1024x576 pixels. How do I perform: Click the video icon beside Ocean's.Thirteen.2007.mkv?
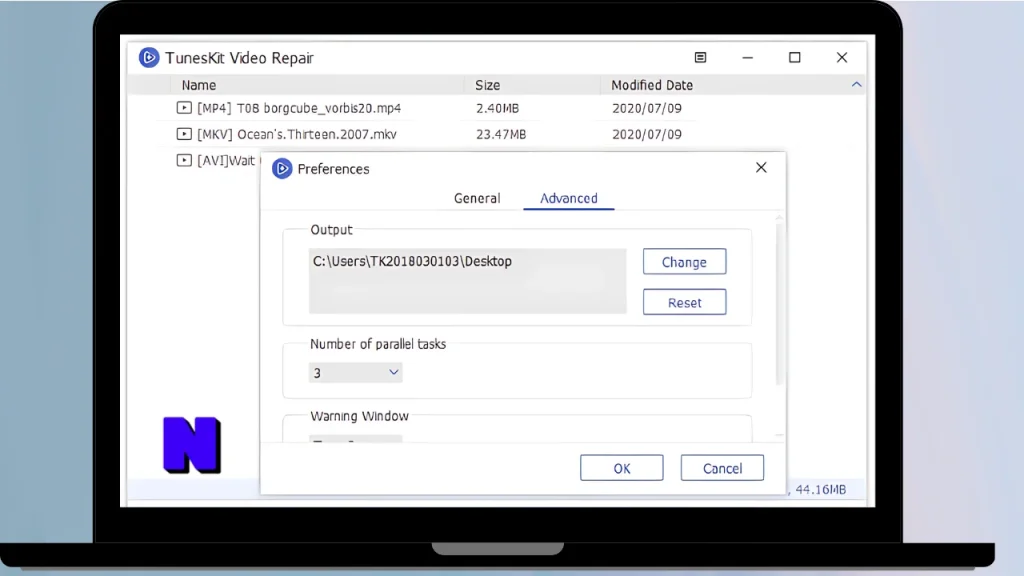click(x=184, y=134)
